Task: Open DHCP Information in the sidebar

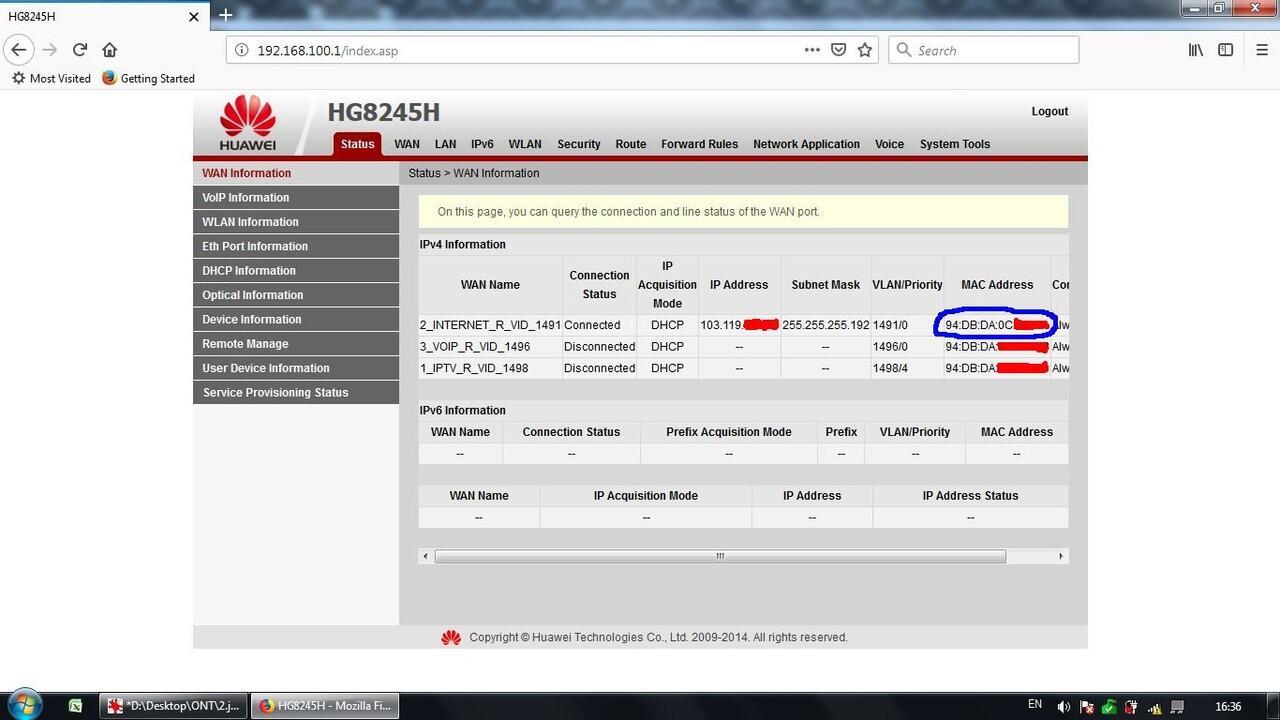Action: (249, 270)
